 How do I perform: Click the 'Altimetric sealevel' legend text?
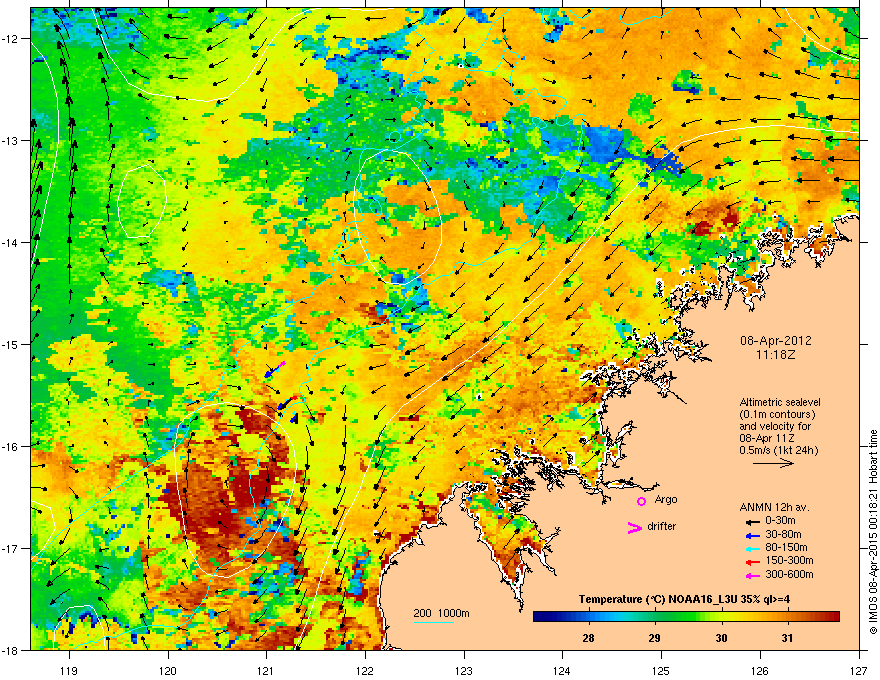coord(780,402)
